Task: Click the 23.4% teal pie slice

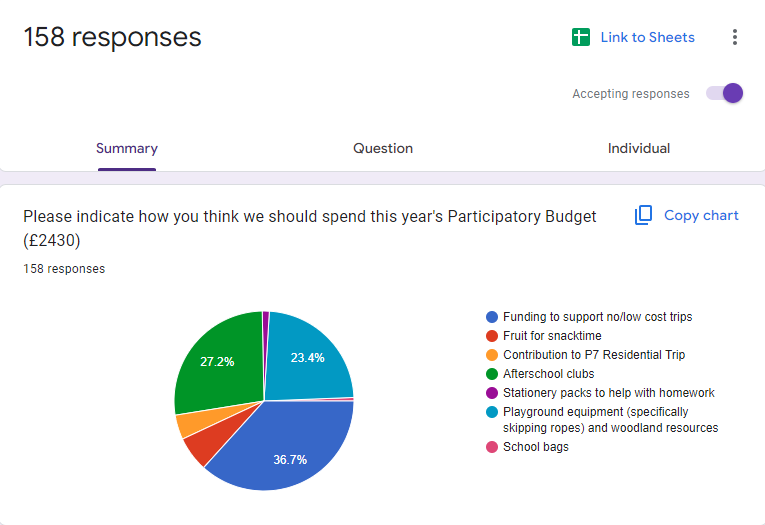Action: pos(310,355)
